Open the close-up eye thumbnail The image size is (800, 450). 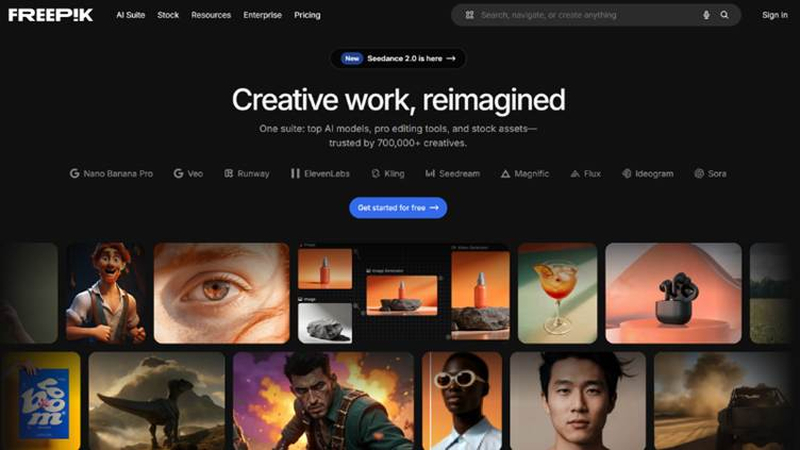click(221, 293)
